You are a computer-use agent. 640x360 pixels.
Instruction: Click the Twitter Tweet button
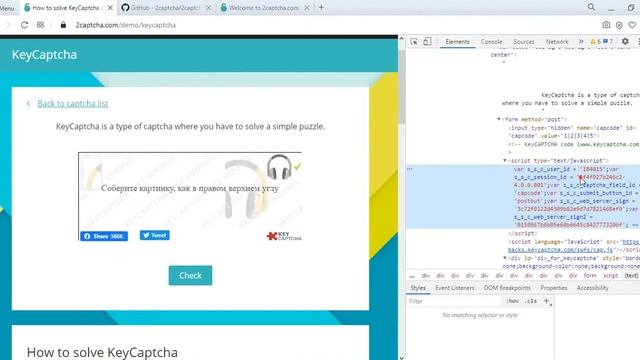click(x=155, y=236)
